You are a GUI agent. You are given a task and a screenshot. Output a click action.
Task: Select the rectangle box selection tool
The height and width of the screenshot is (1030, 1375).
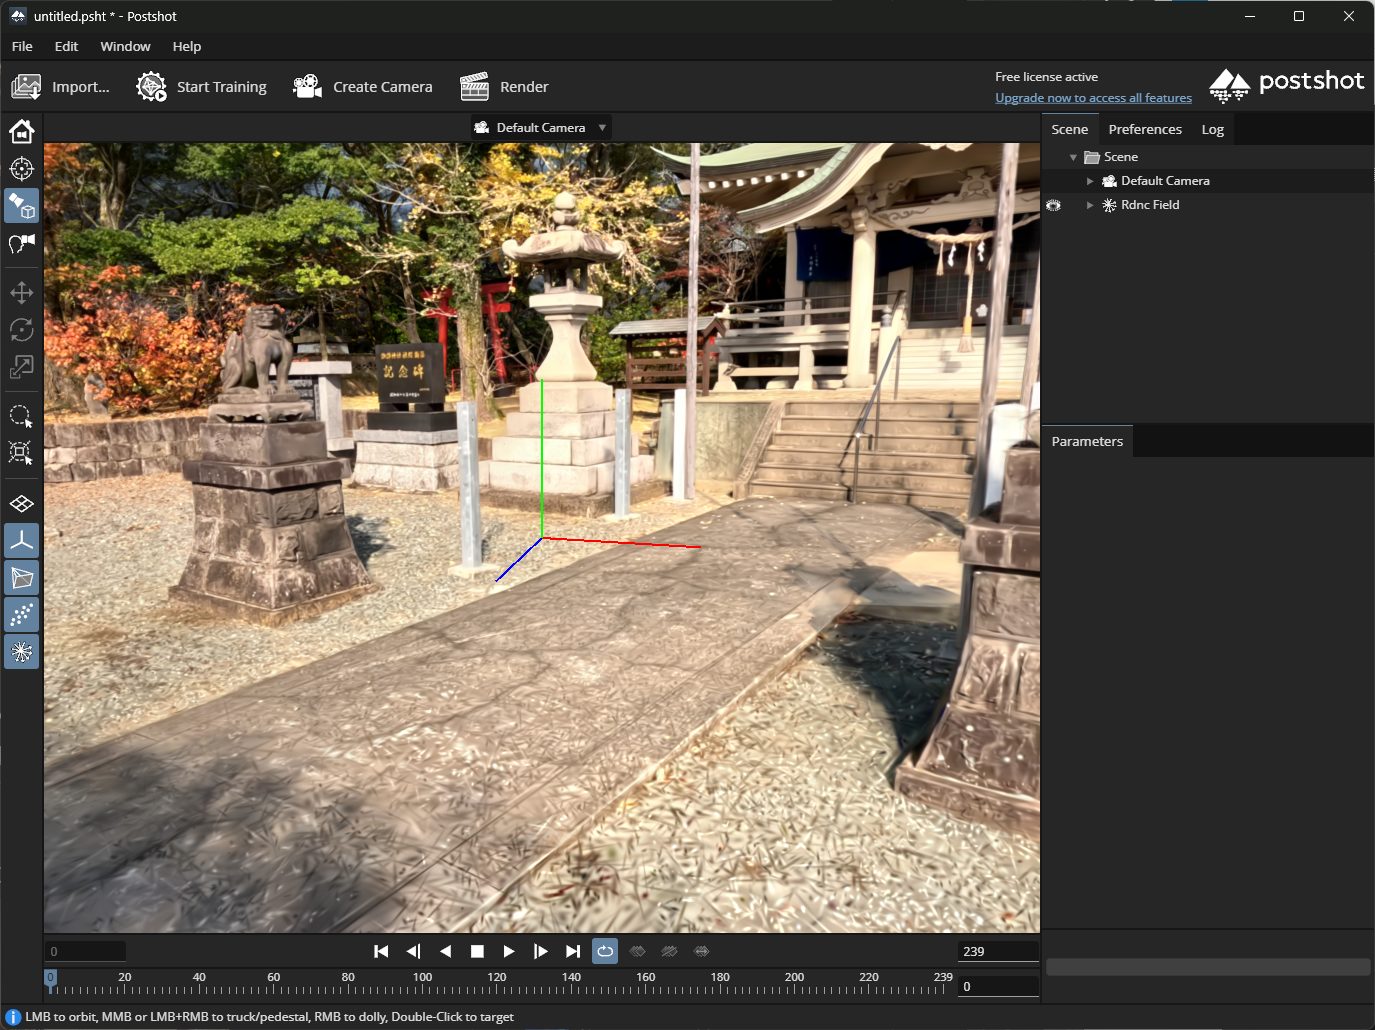(21, 453)
